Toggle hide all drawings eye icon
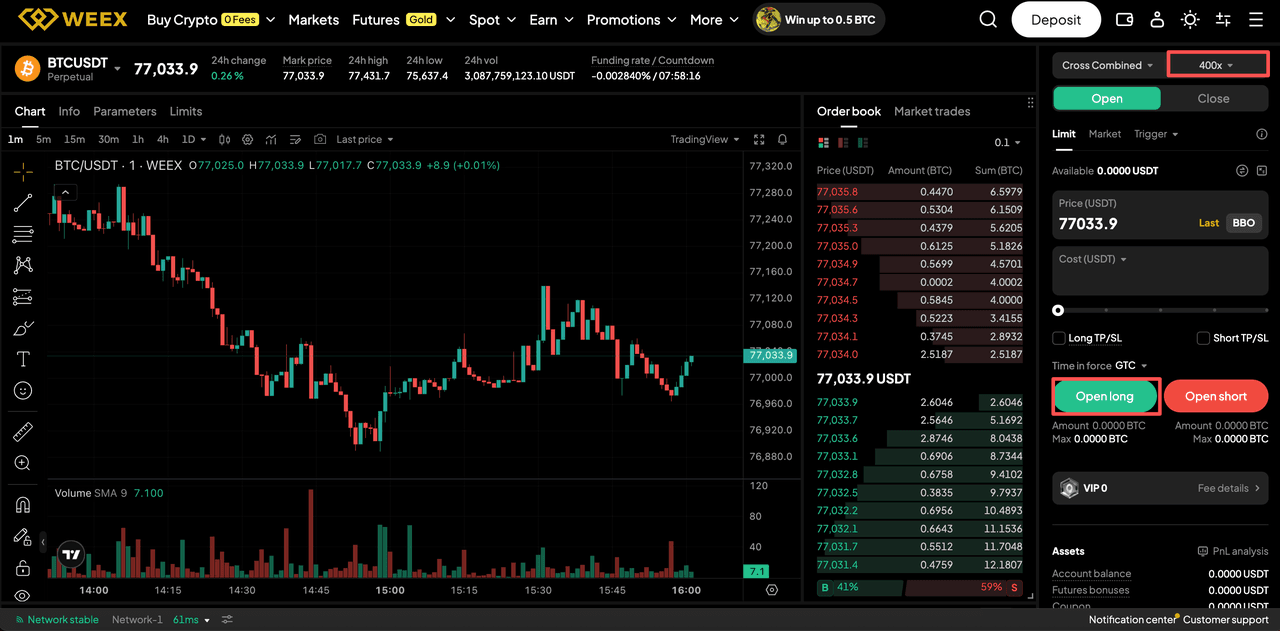 [x=23, y=595]
